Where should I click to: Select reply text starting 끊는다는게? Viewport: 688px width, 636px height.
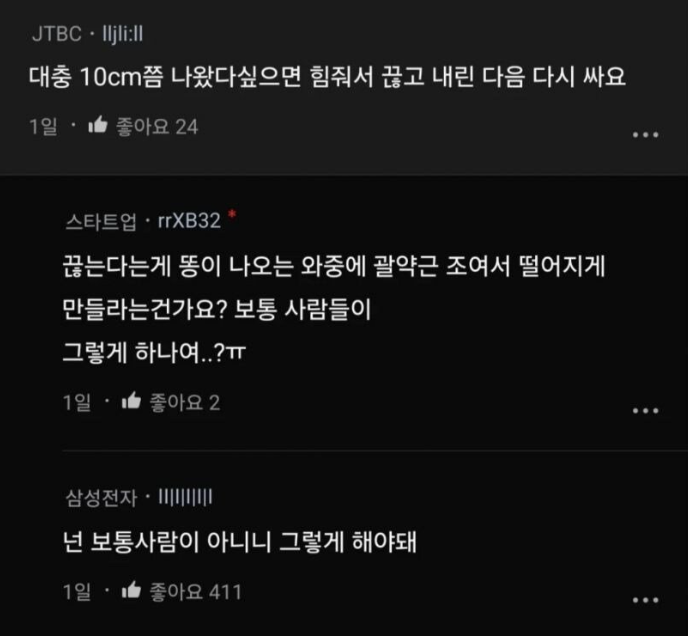334,309
